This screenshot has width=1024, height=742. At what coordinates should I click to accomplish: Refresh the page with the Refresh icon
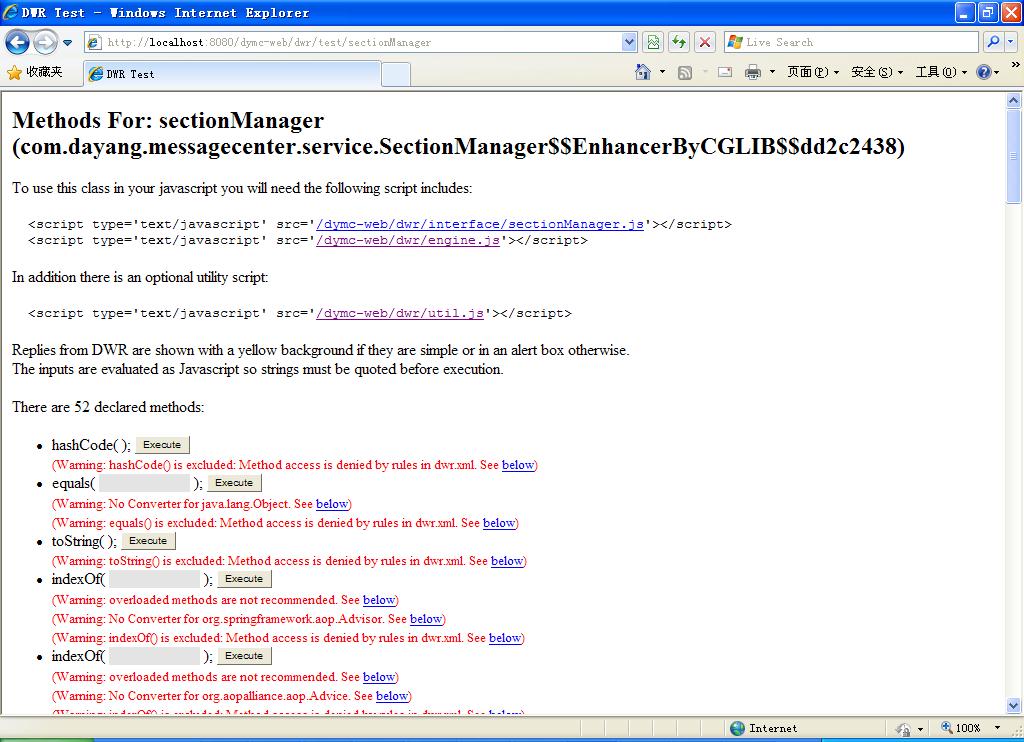(x=679, y=42)
